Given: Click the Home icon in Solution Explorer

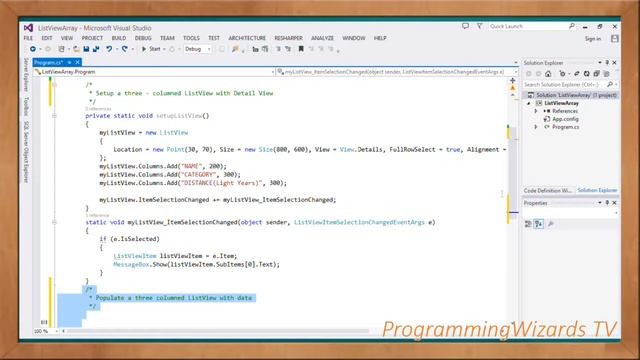Looking at the screenshot, I should 548,74.
